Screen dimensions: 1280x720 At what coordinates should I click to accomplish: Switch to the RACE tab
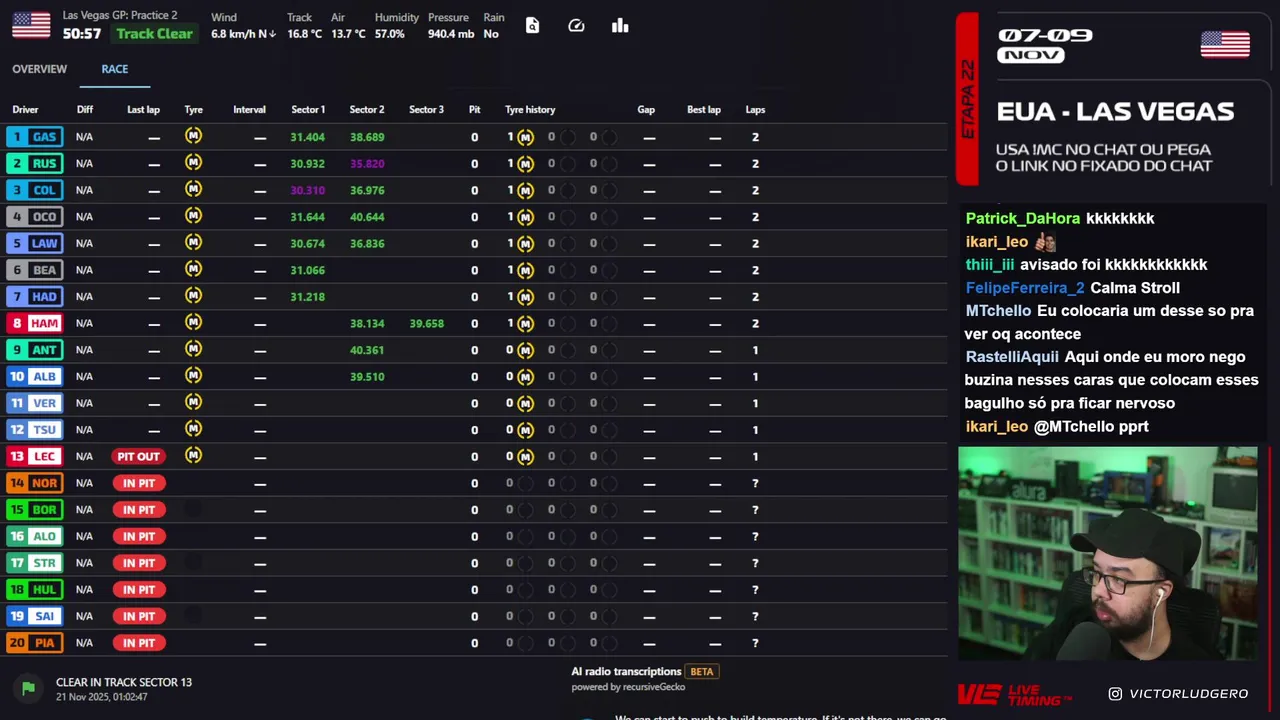(115, 69)
